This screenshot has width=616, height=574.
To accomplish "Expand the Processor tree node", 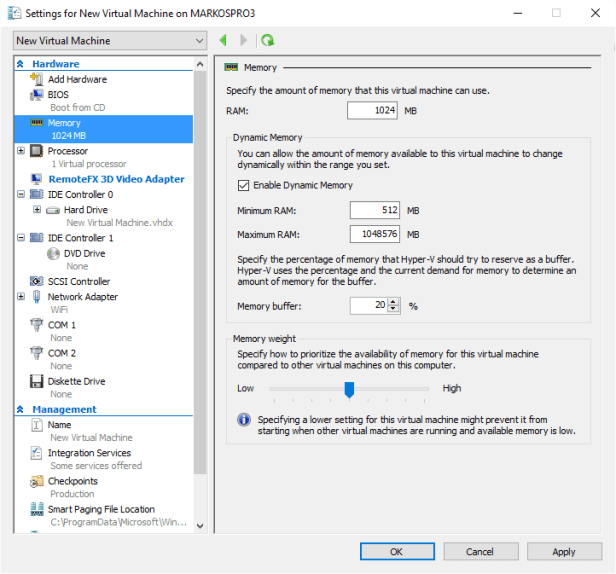I will click(x=22, y=151).
